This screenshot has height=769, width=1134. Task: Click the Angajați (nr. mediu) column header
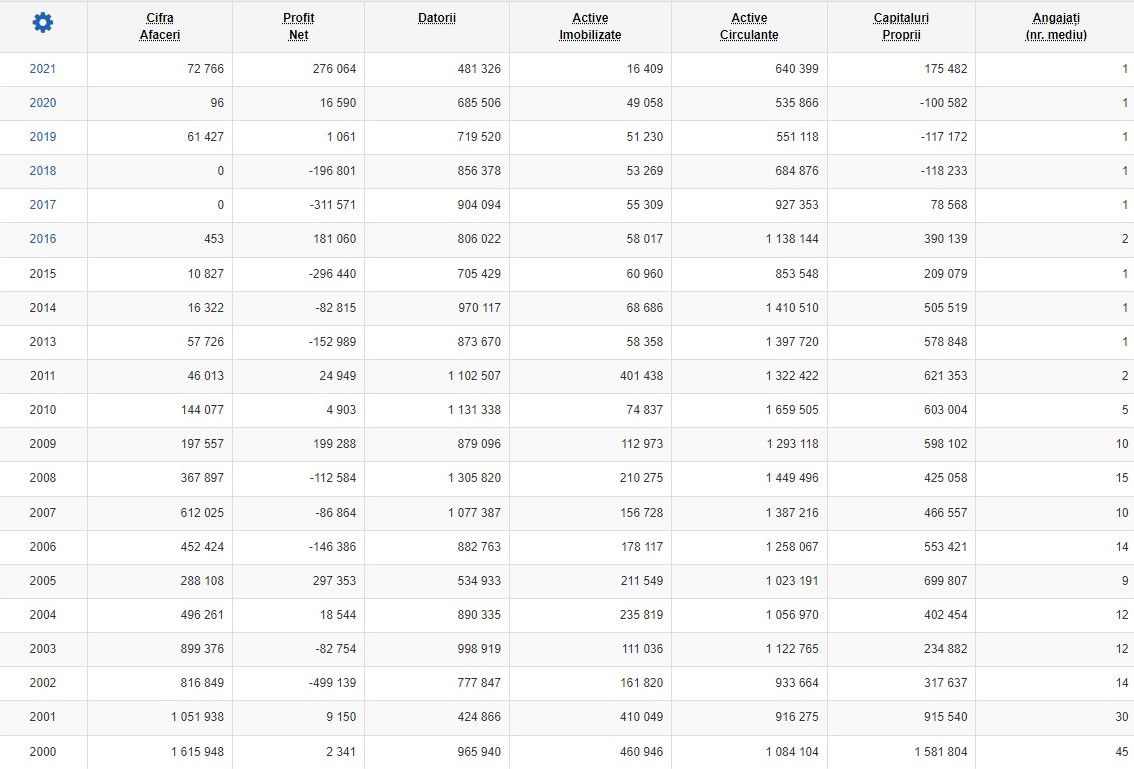1056,26
